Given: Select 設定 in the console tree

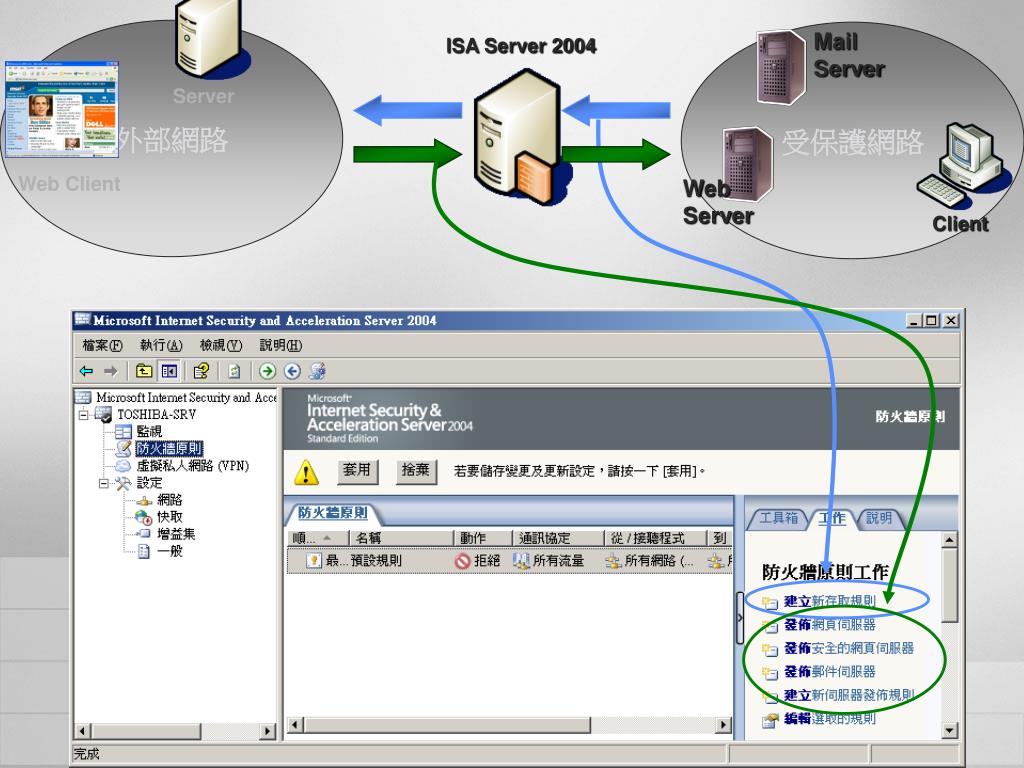Looking at the screenshot, I should tap(149, 483).
